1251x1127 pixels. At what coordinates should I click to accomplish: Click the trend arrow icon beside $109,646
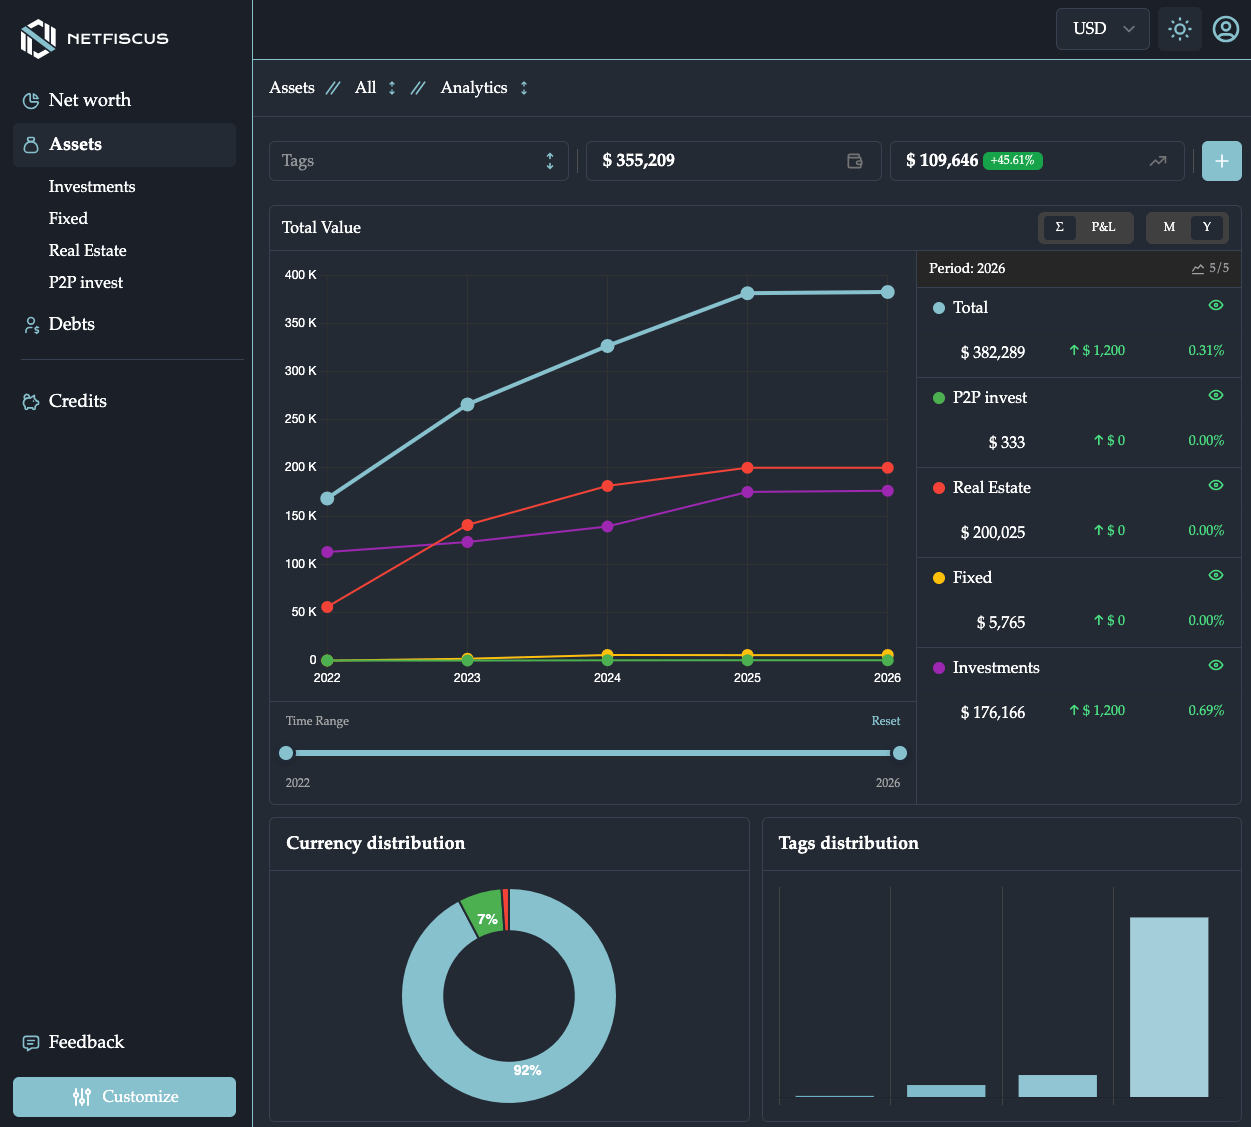tap(1158, 161)
